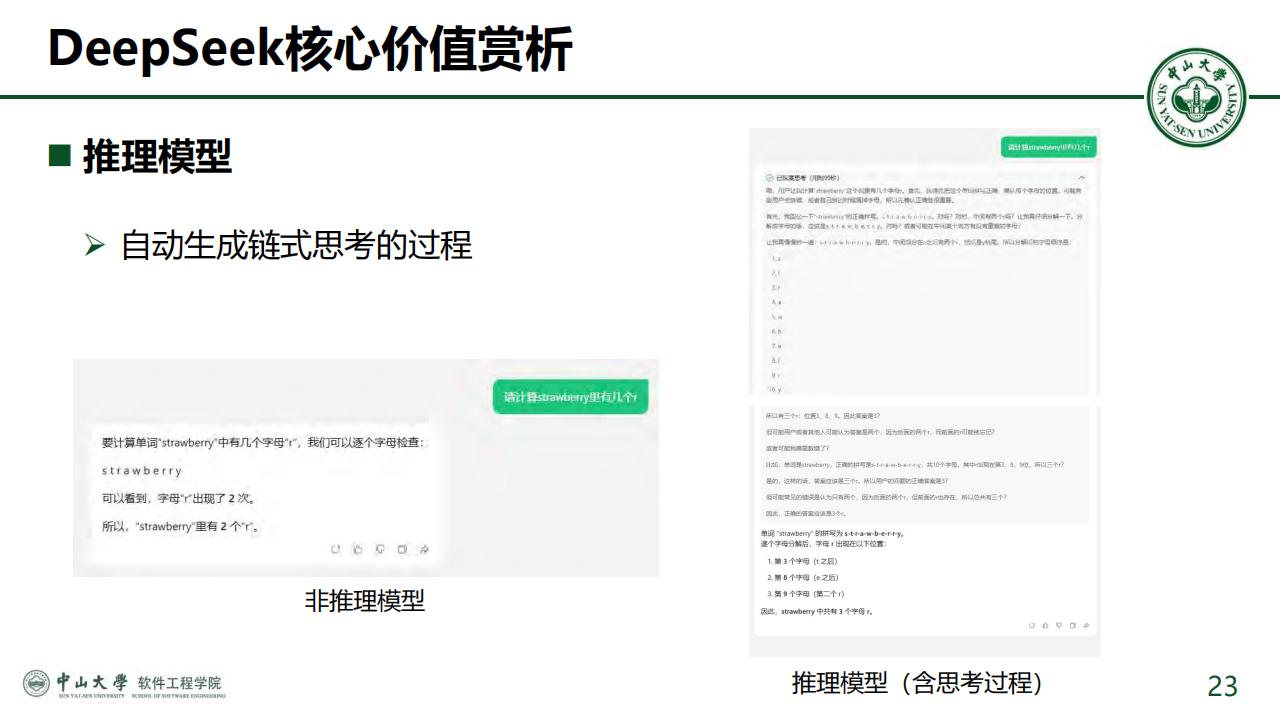Image resolution: width=1280 pixels, height=720 pixels.
Task: Click line 单词 "strawberry" 的拼写为 s-t-r-a-w-b-e-r-r-y。
Action: [832, 534]
